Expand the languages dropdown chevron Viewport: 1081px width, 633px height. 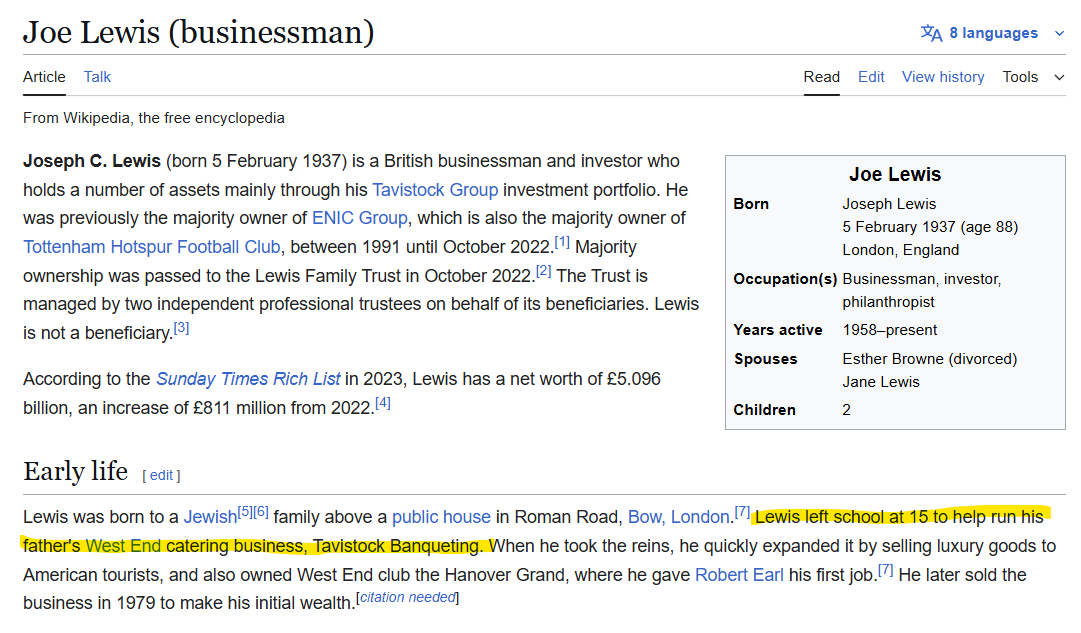[1060, 33]
